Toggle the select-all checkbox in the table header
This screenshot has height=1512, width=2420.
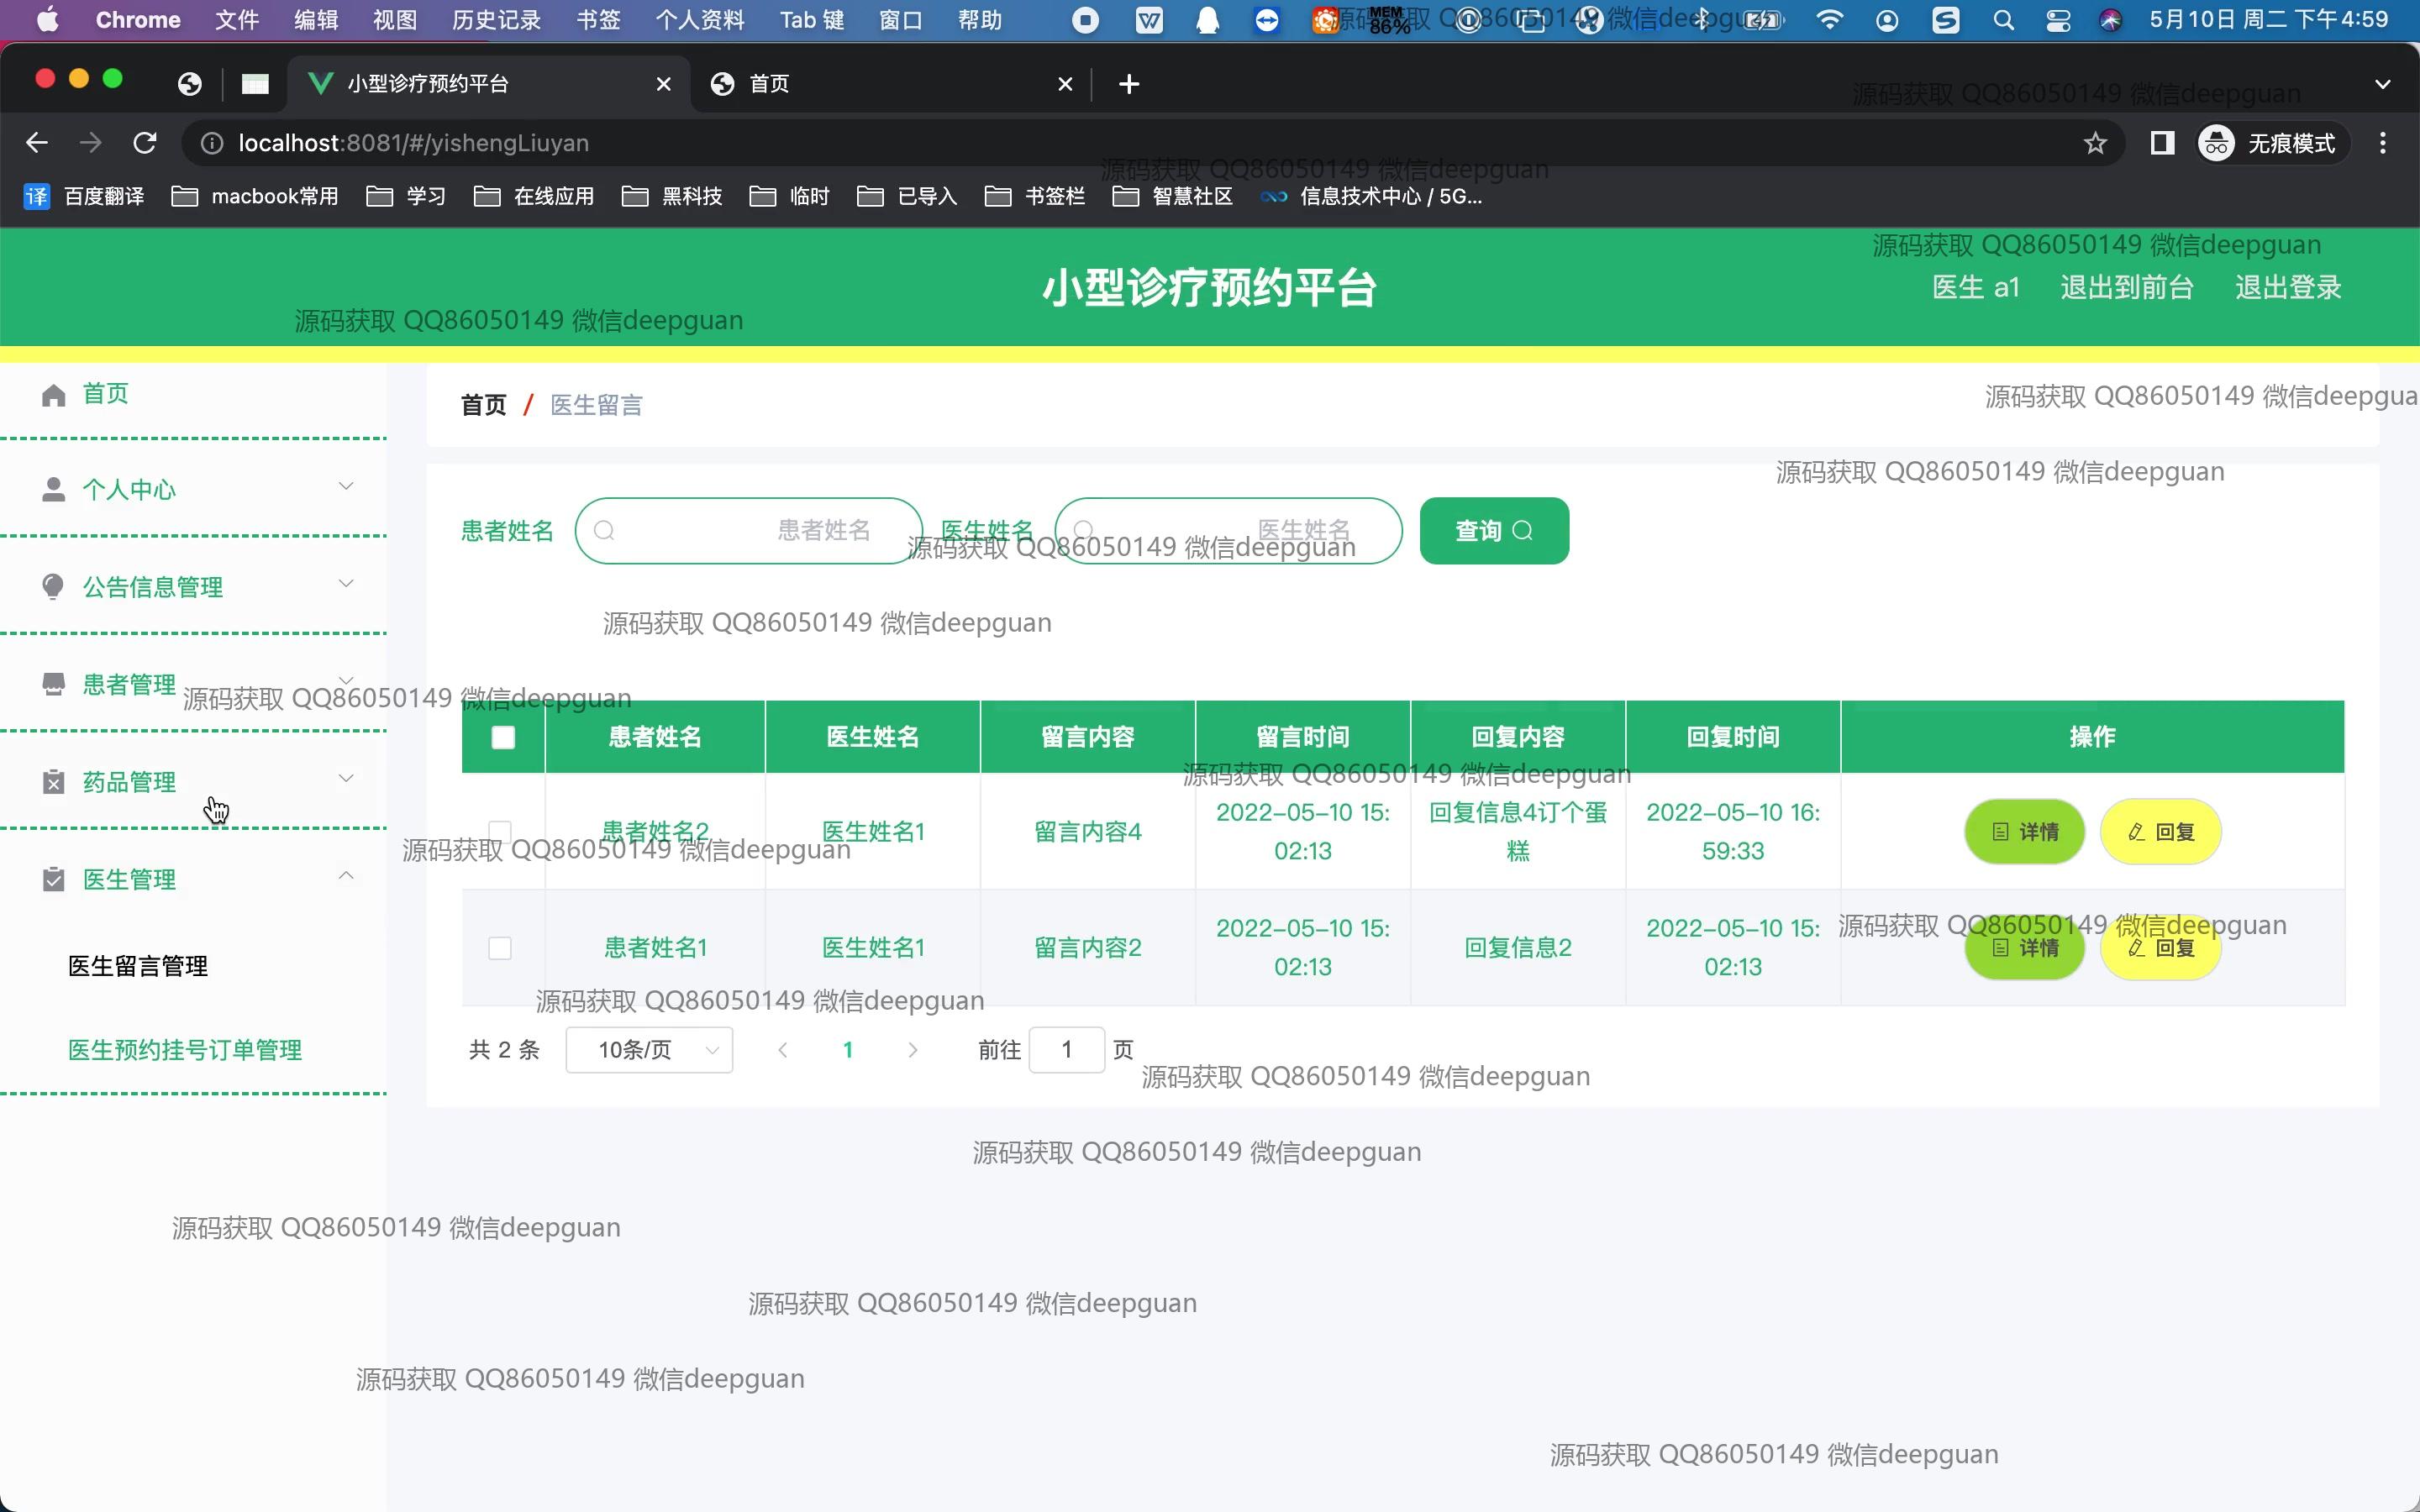(x=503, y=737)
